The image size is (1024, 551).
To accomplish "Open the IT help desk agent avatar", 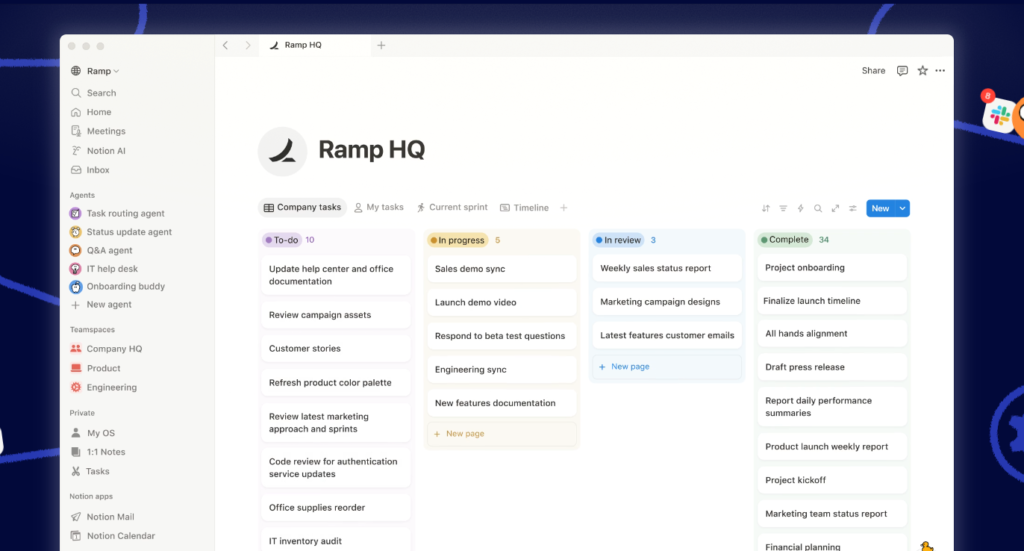I will pyautogui.click(x=76, y=268).
